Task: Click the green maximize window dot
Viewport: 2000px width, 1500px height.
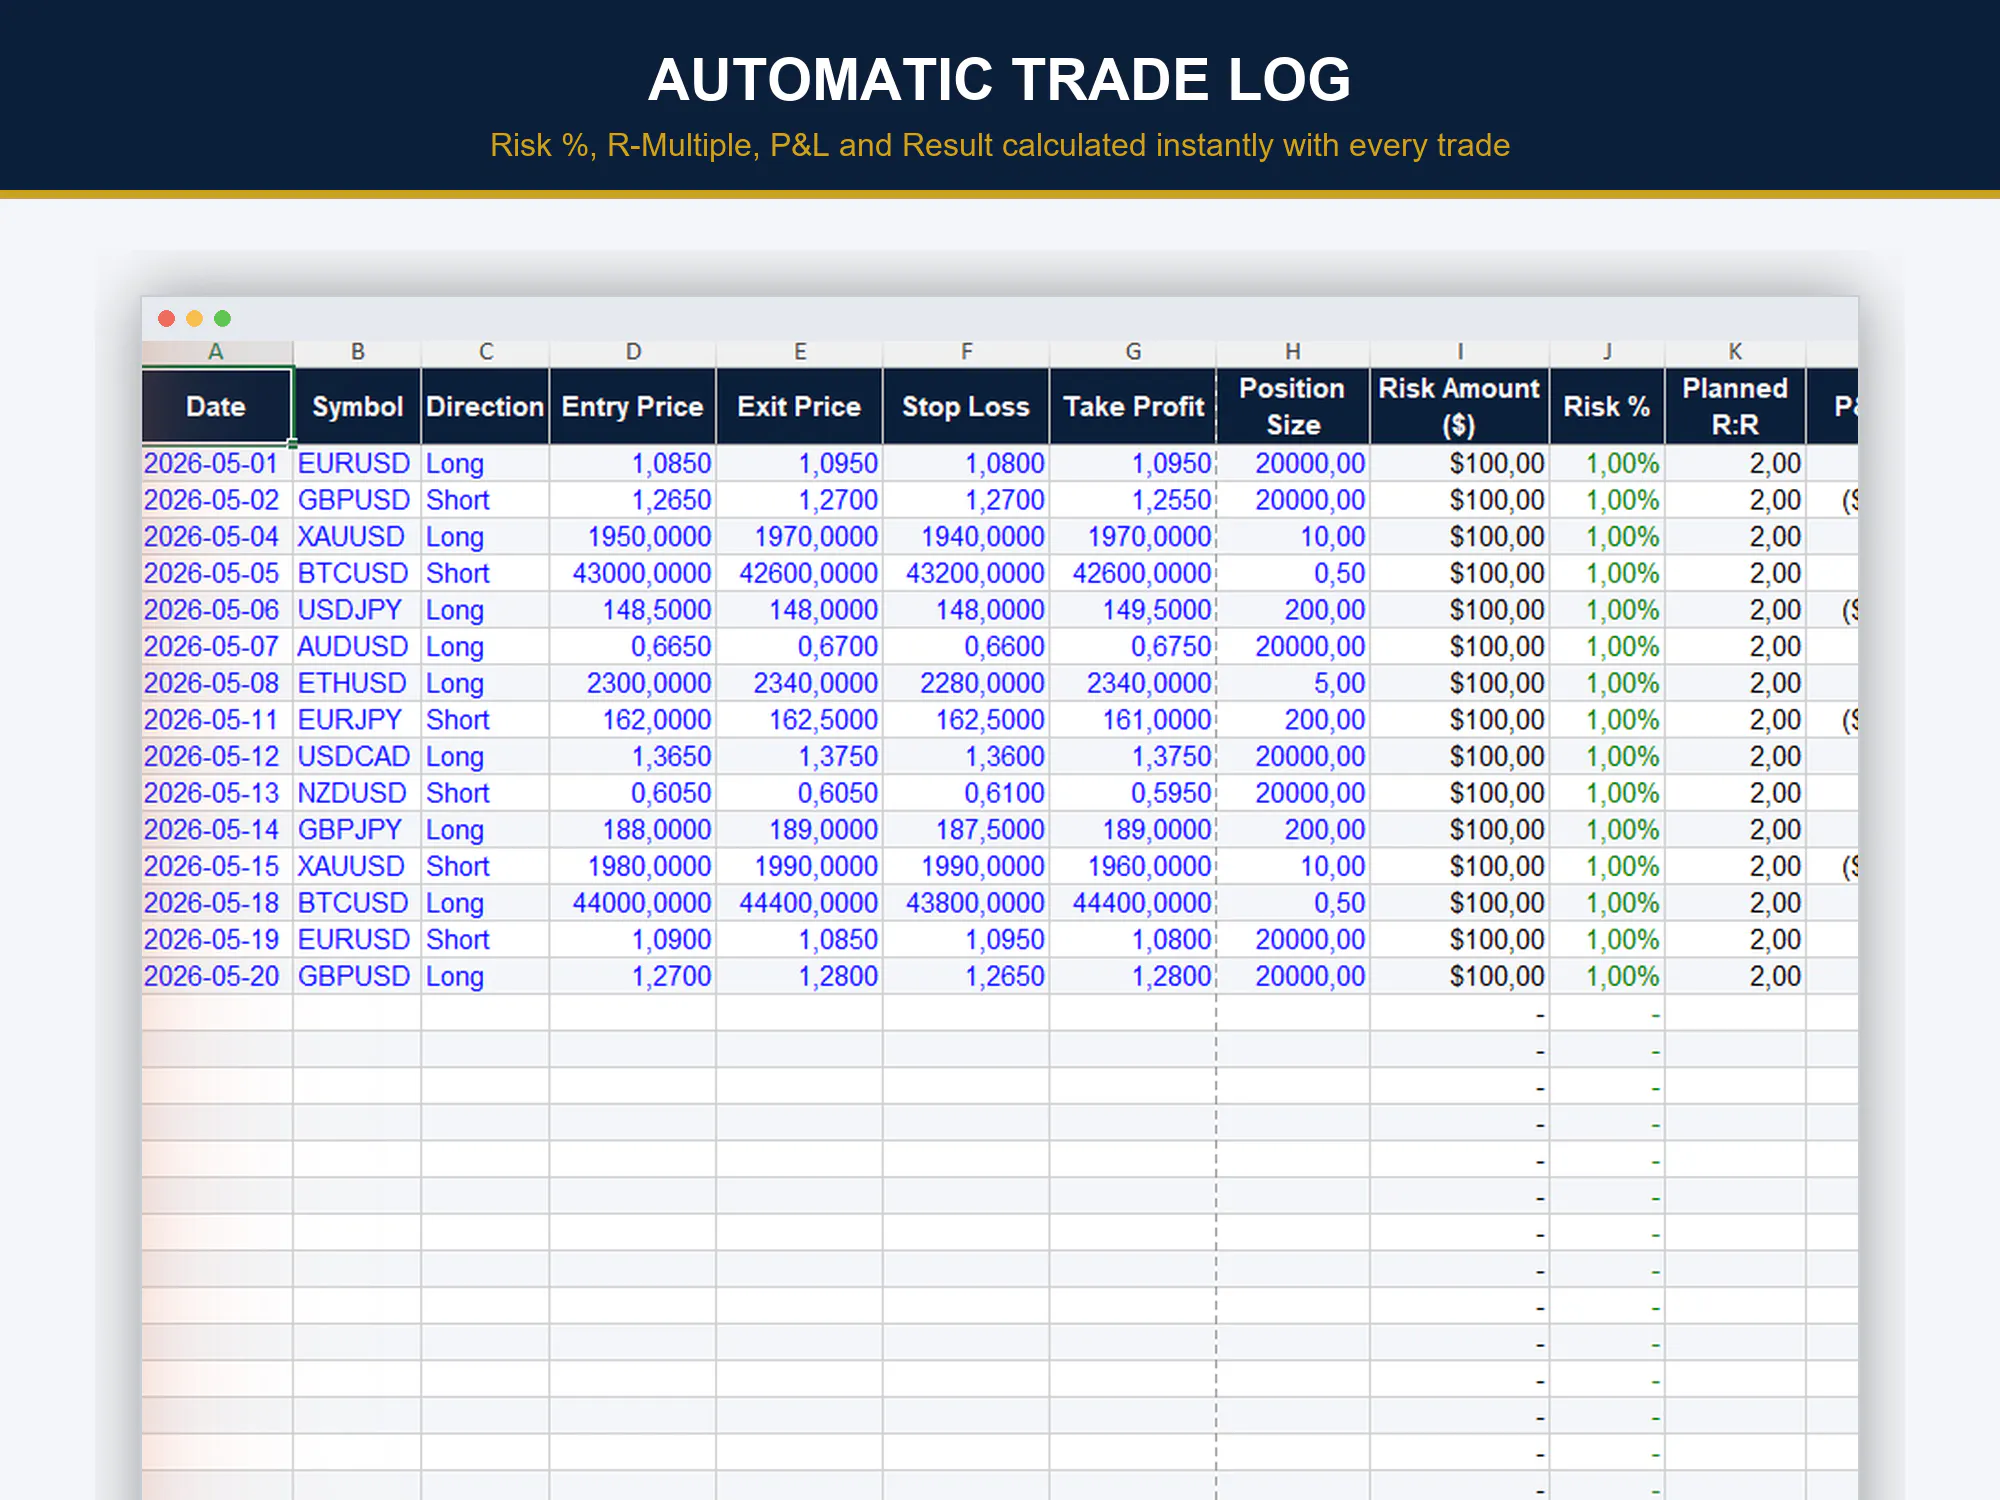Action: coord(223,318)
